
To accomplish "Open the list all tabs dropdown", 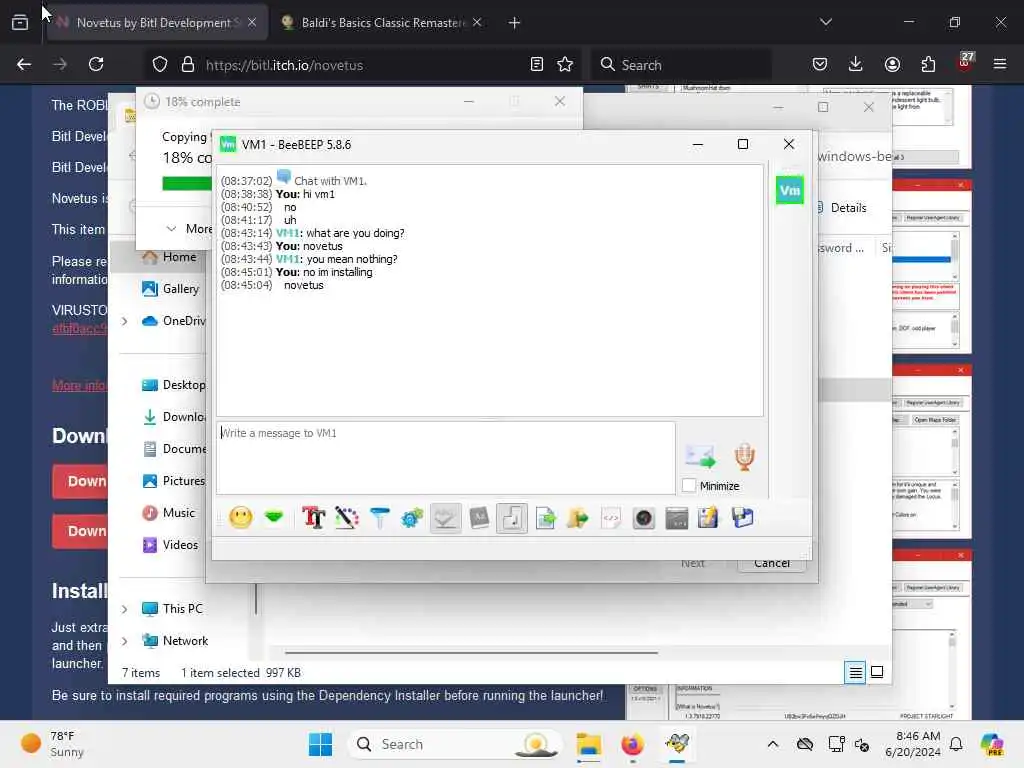I will [x=825, y=22].
